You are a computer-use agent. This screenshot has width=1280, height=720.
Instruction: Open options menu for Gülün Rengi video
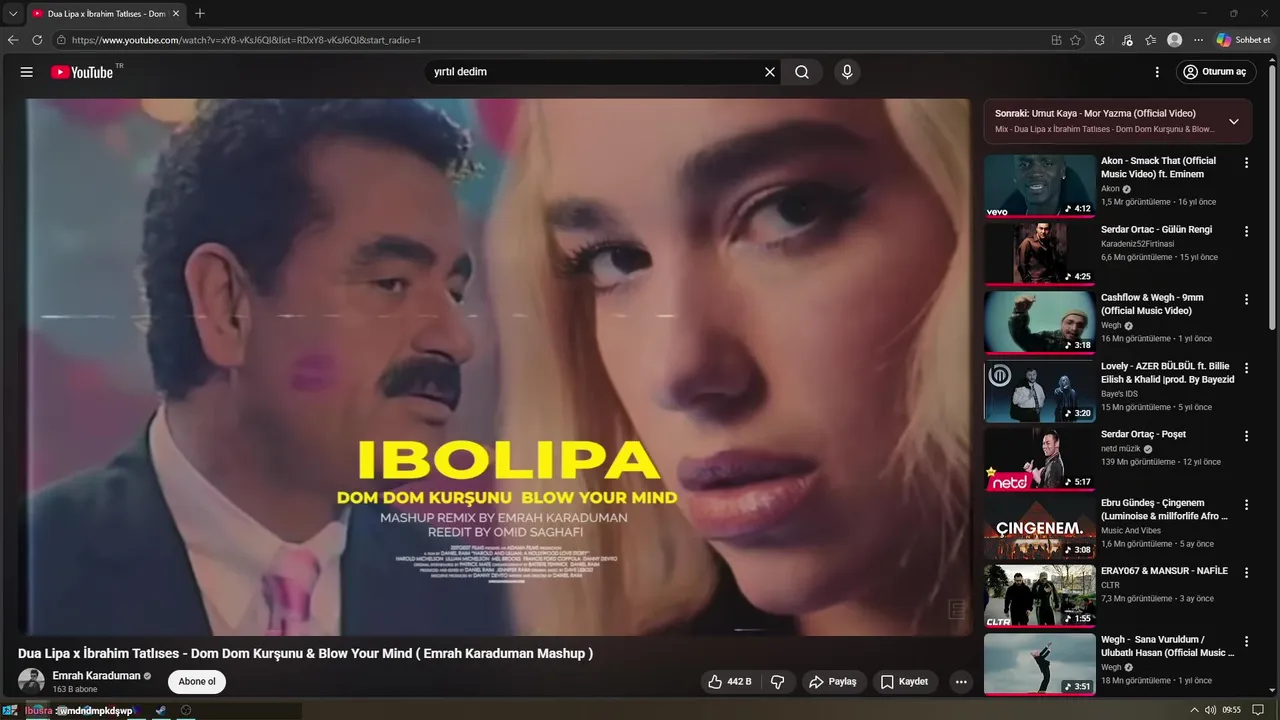click(x=1246, y=231)
